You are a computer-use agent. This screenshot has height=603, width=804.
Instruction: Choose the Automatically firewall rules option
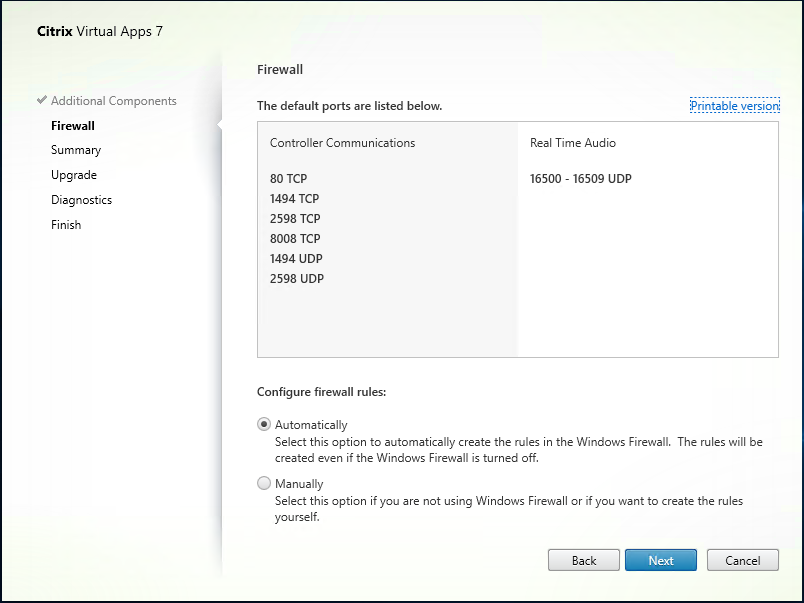[265, 425]
